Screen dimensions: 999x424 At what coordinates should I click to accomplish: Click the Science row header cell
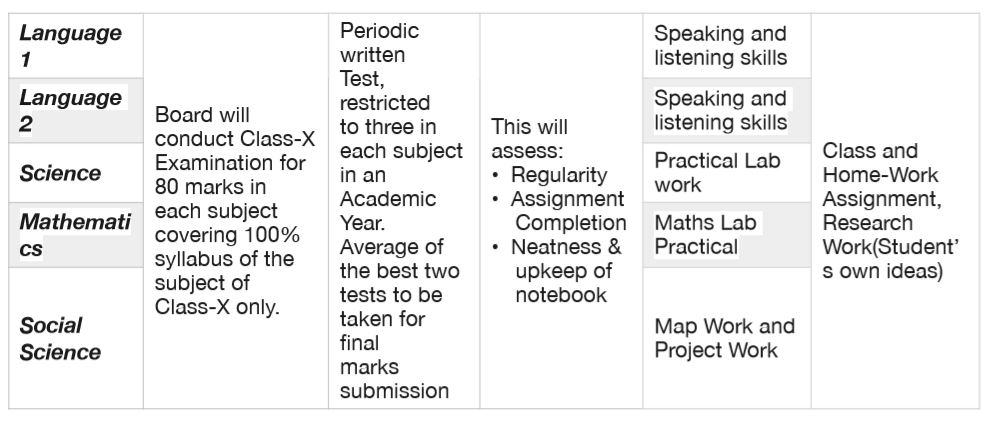(x=61, y=173)
